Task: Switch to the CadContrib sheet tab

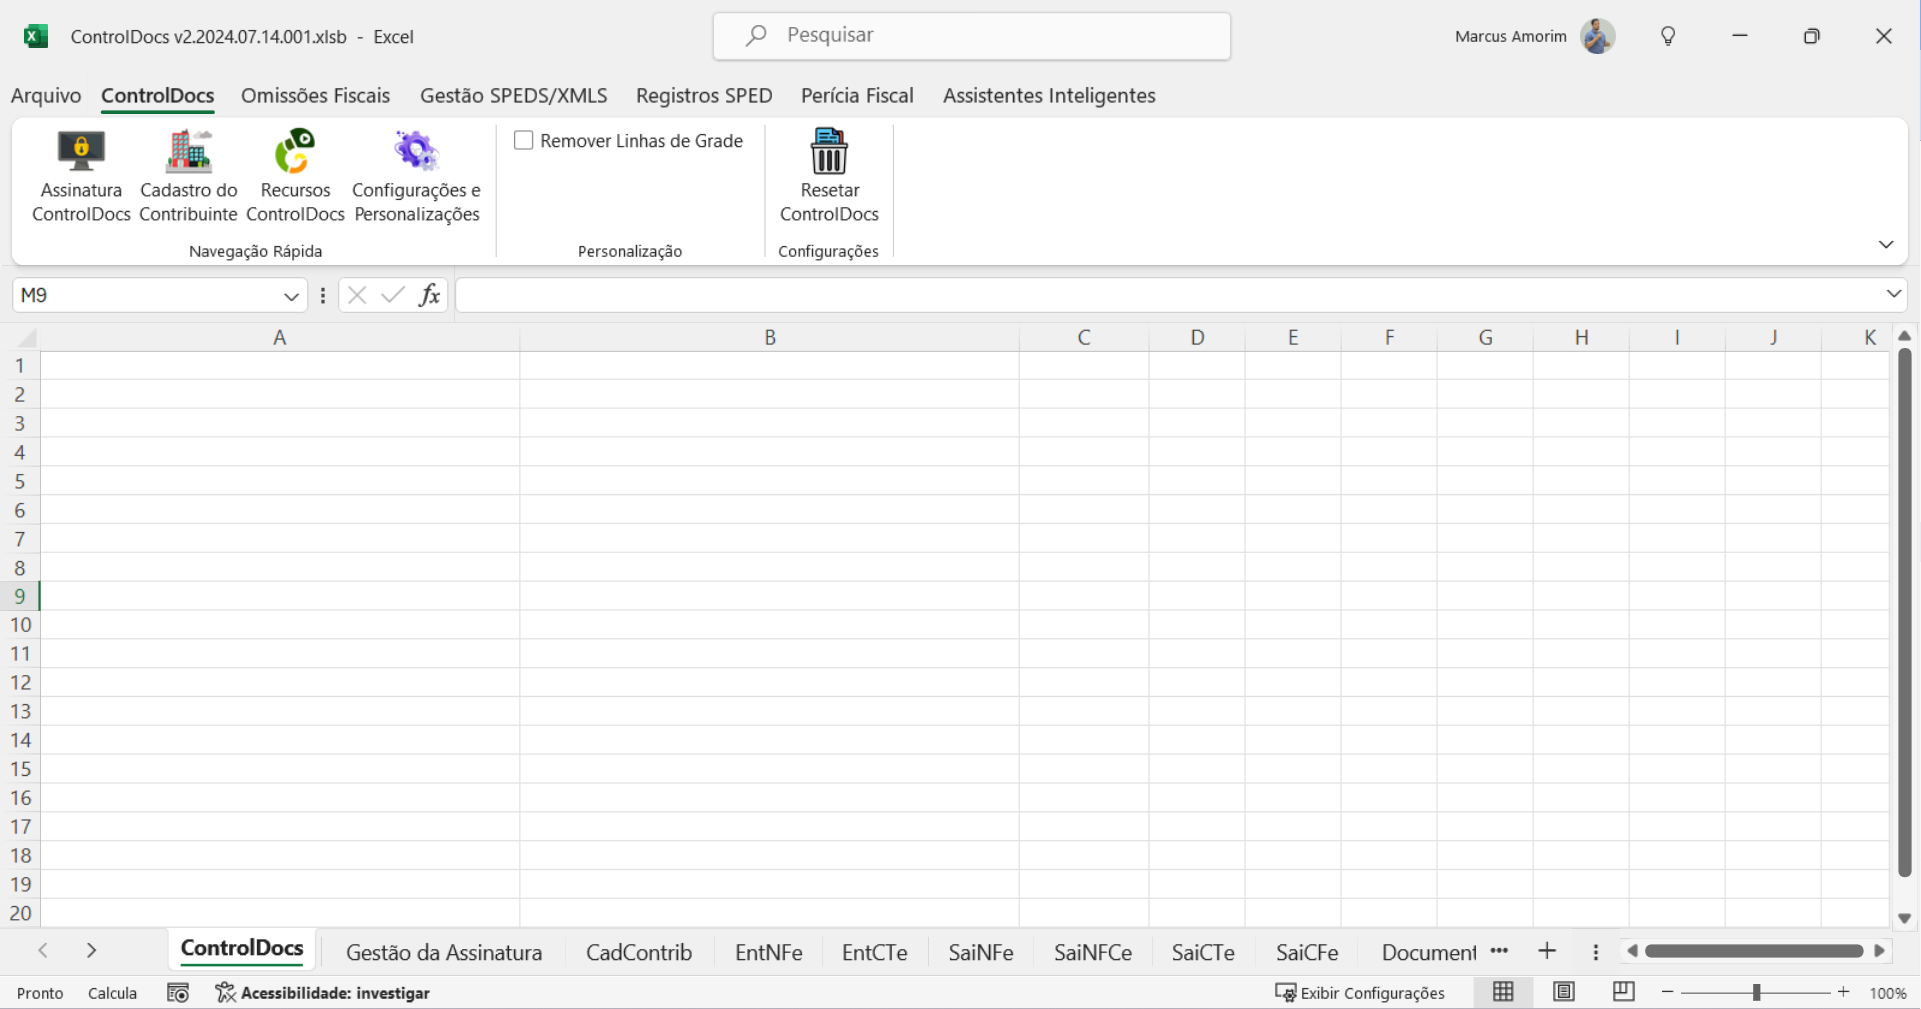Action: pyautogui.click(x=638, y=952)
